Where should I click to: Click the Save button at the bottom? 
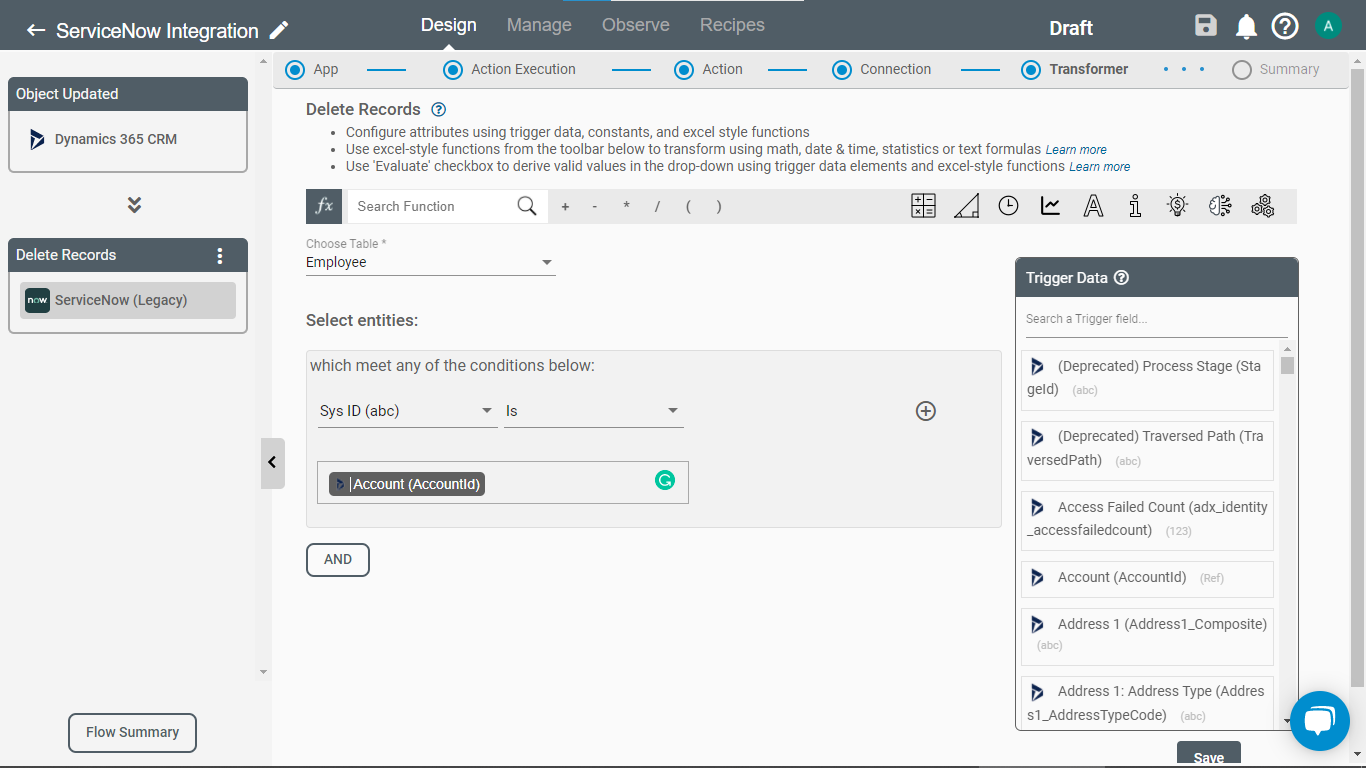1209,755
